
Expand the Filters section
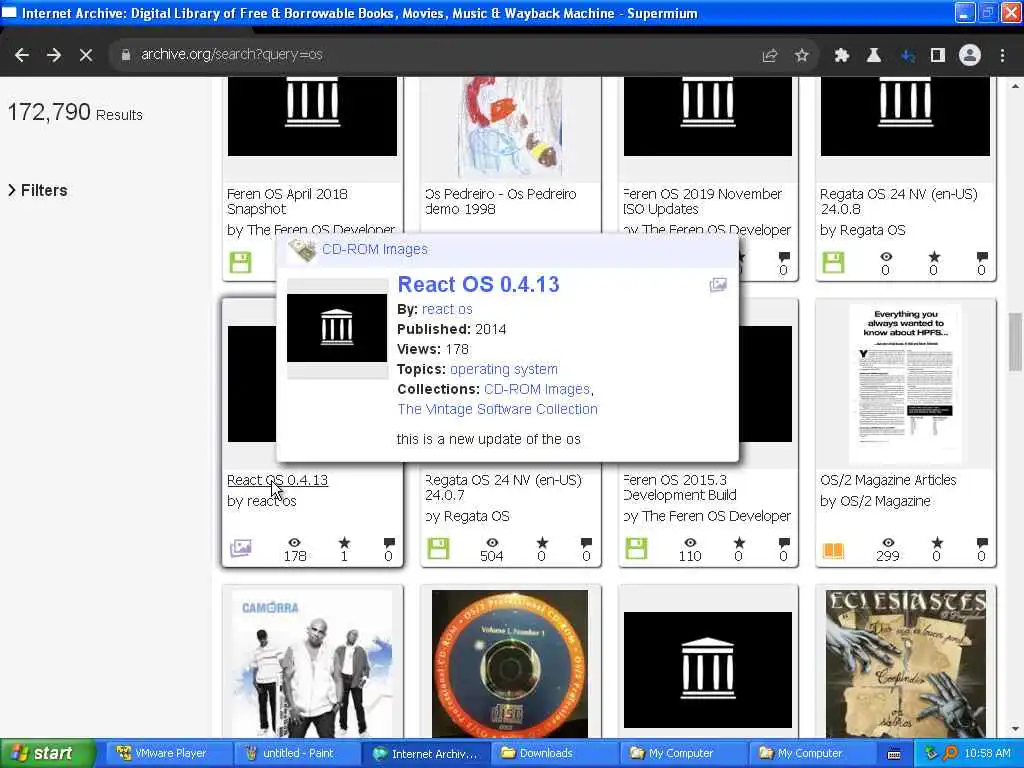(38, 190)
